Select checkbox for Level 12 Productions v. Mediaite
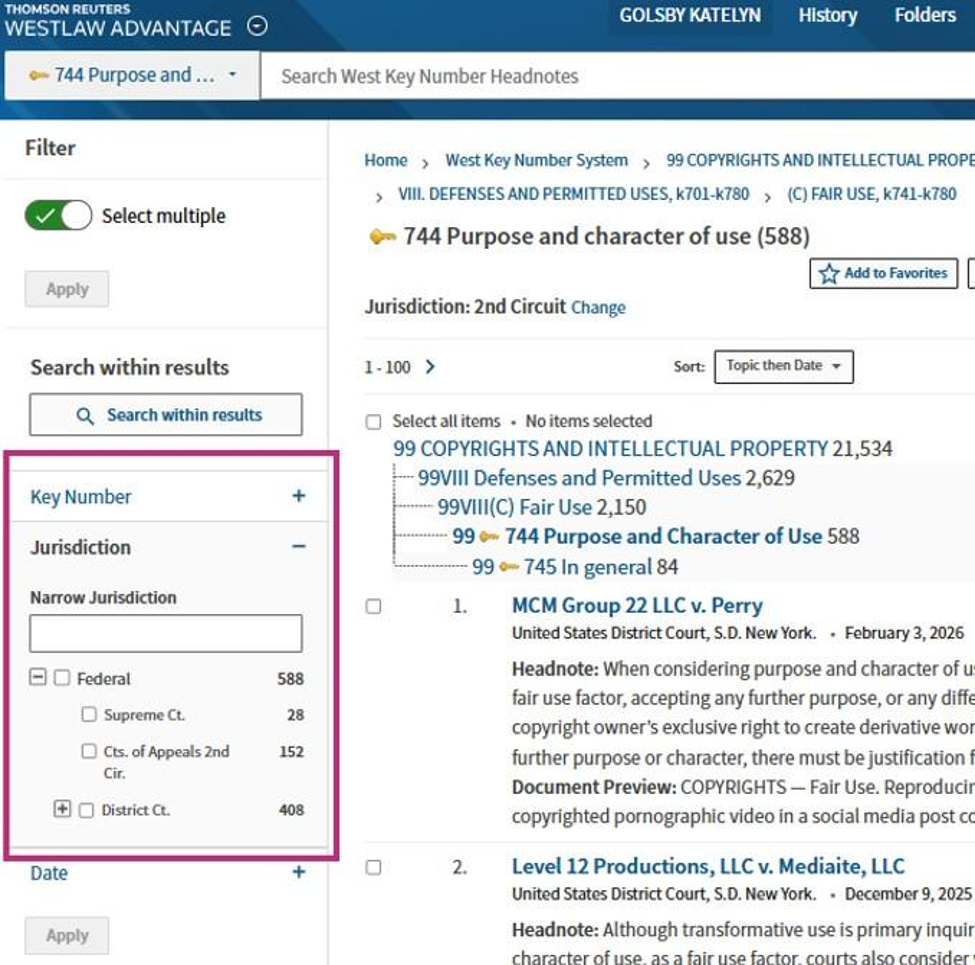Image resolution: width=975 pixels, height=965 pixels. (x=373, y=867)
